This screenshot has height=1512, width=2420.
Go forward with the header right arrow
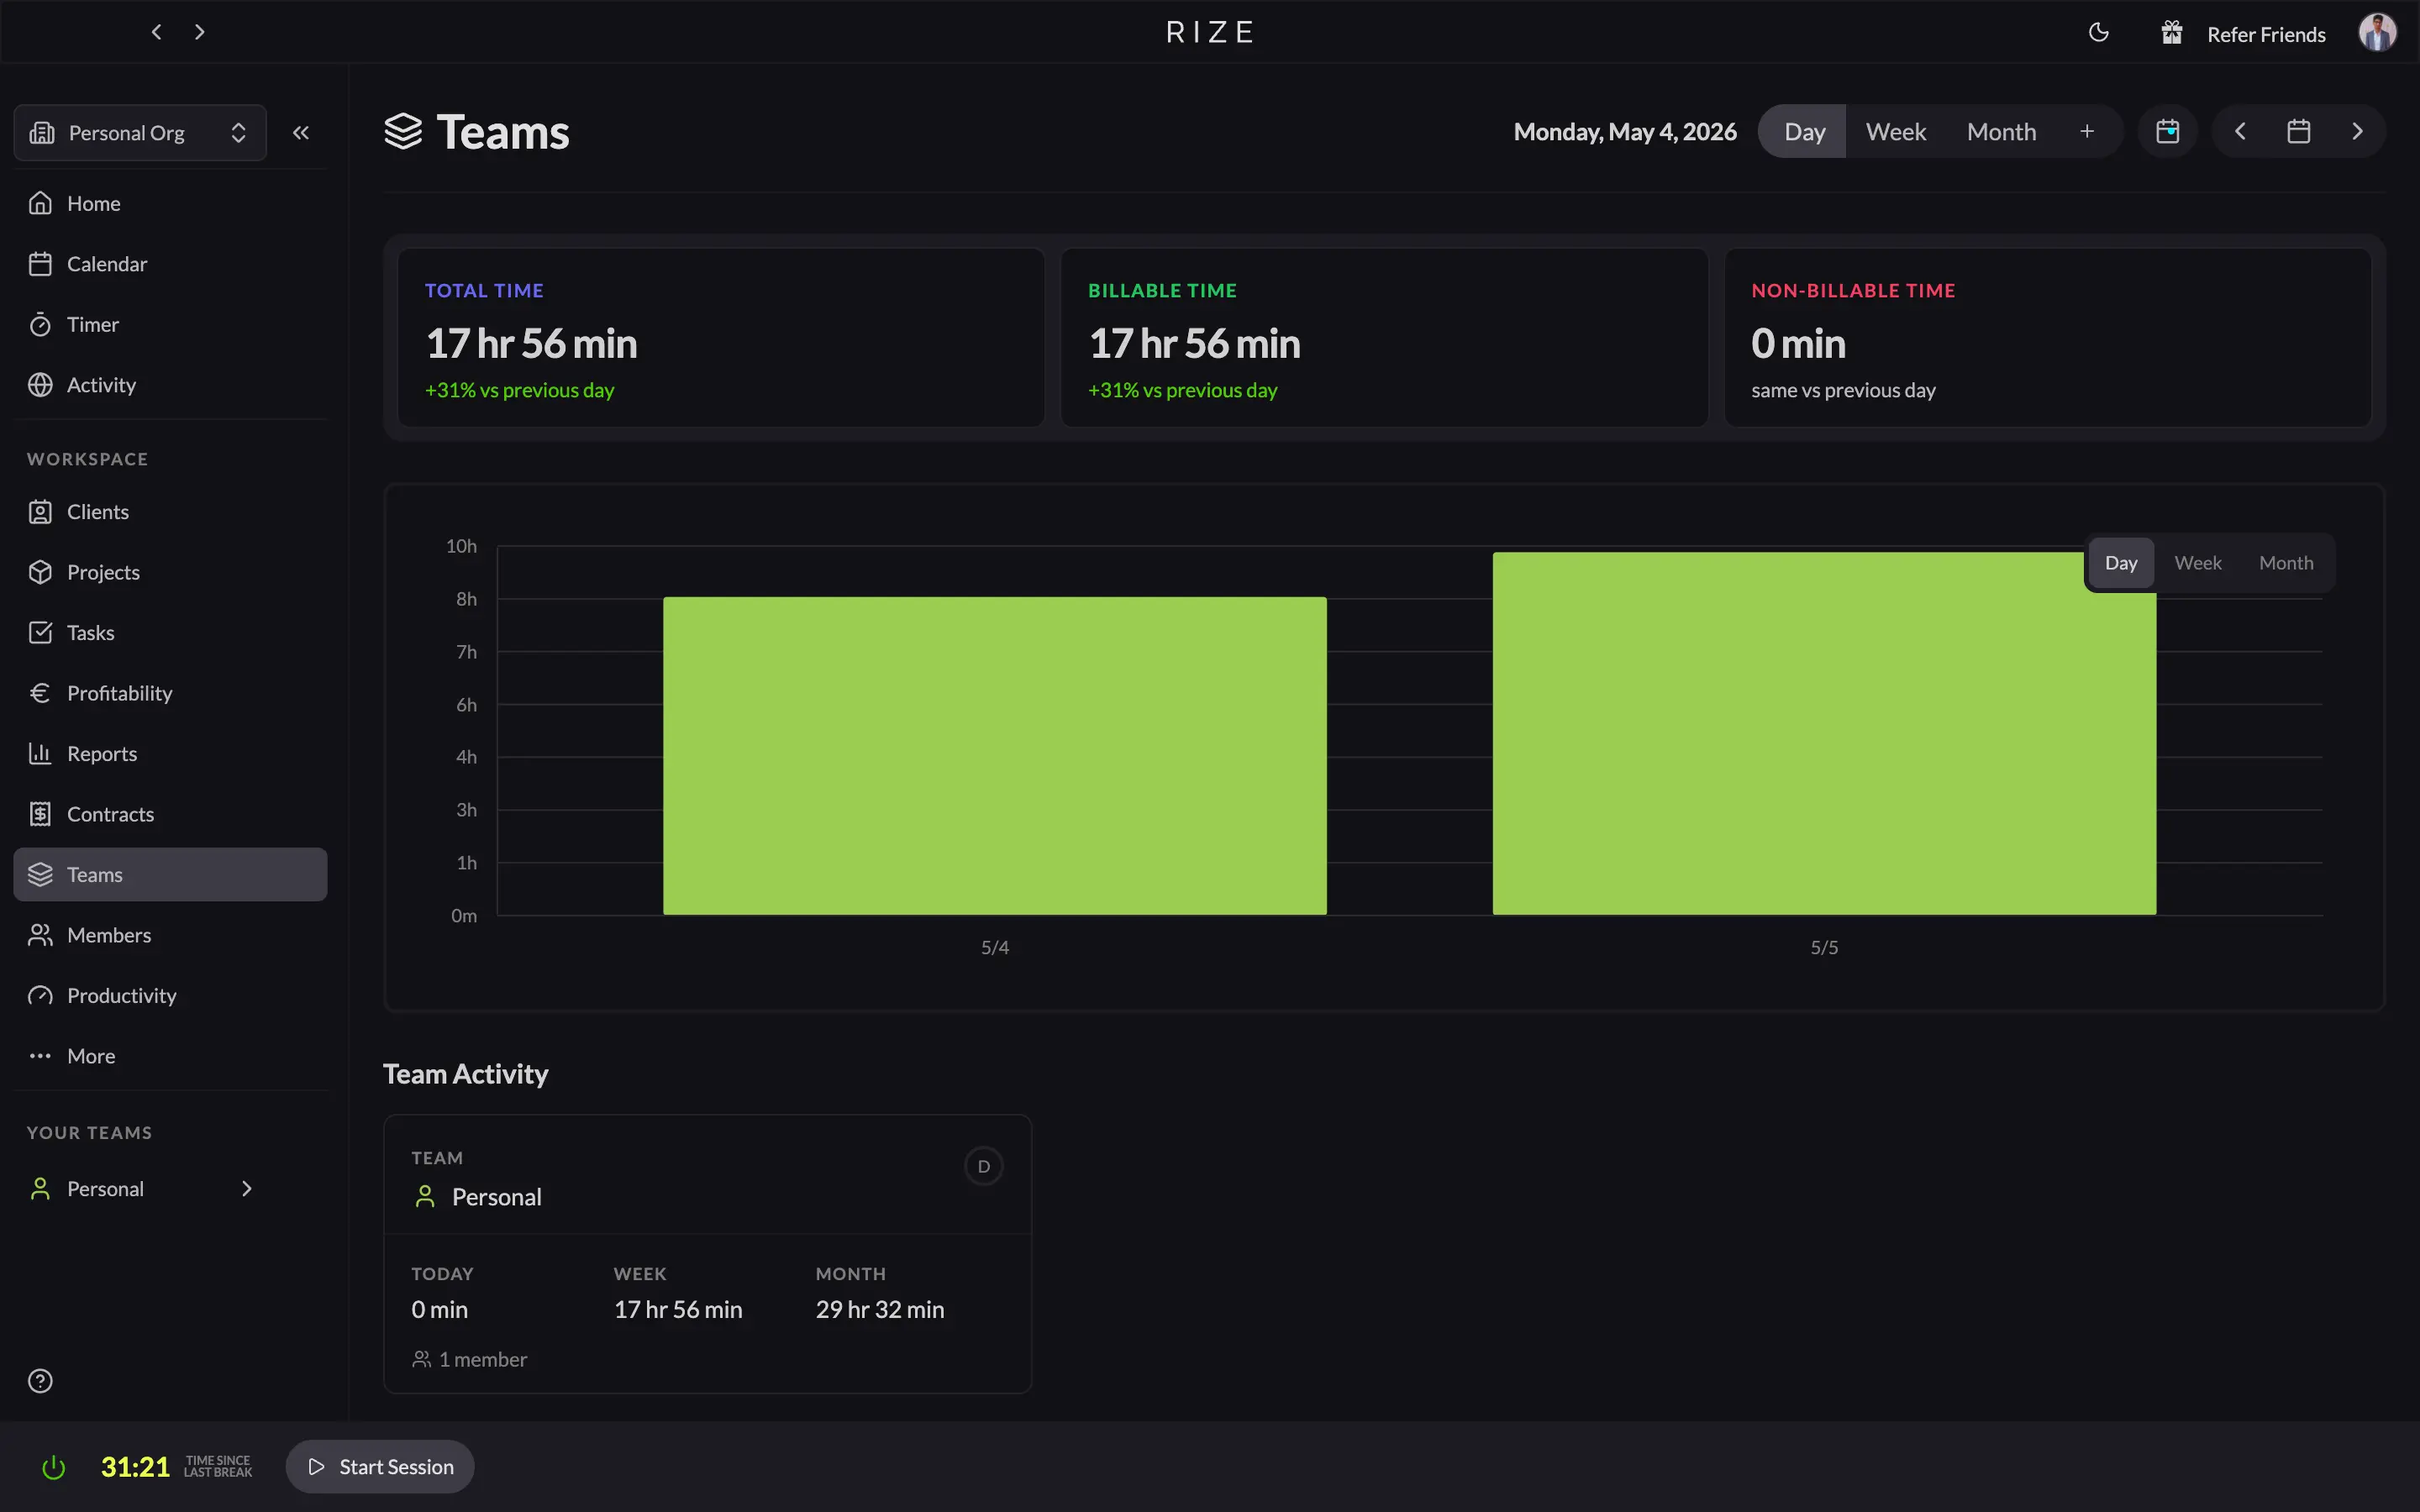click(199, 32)
